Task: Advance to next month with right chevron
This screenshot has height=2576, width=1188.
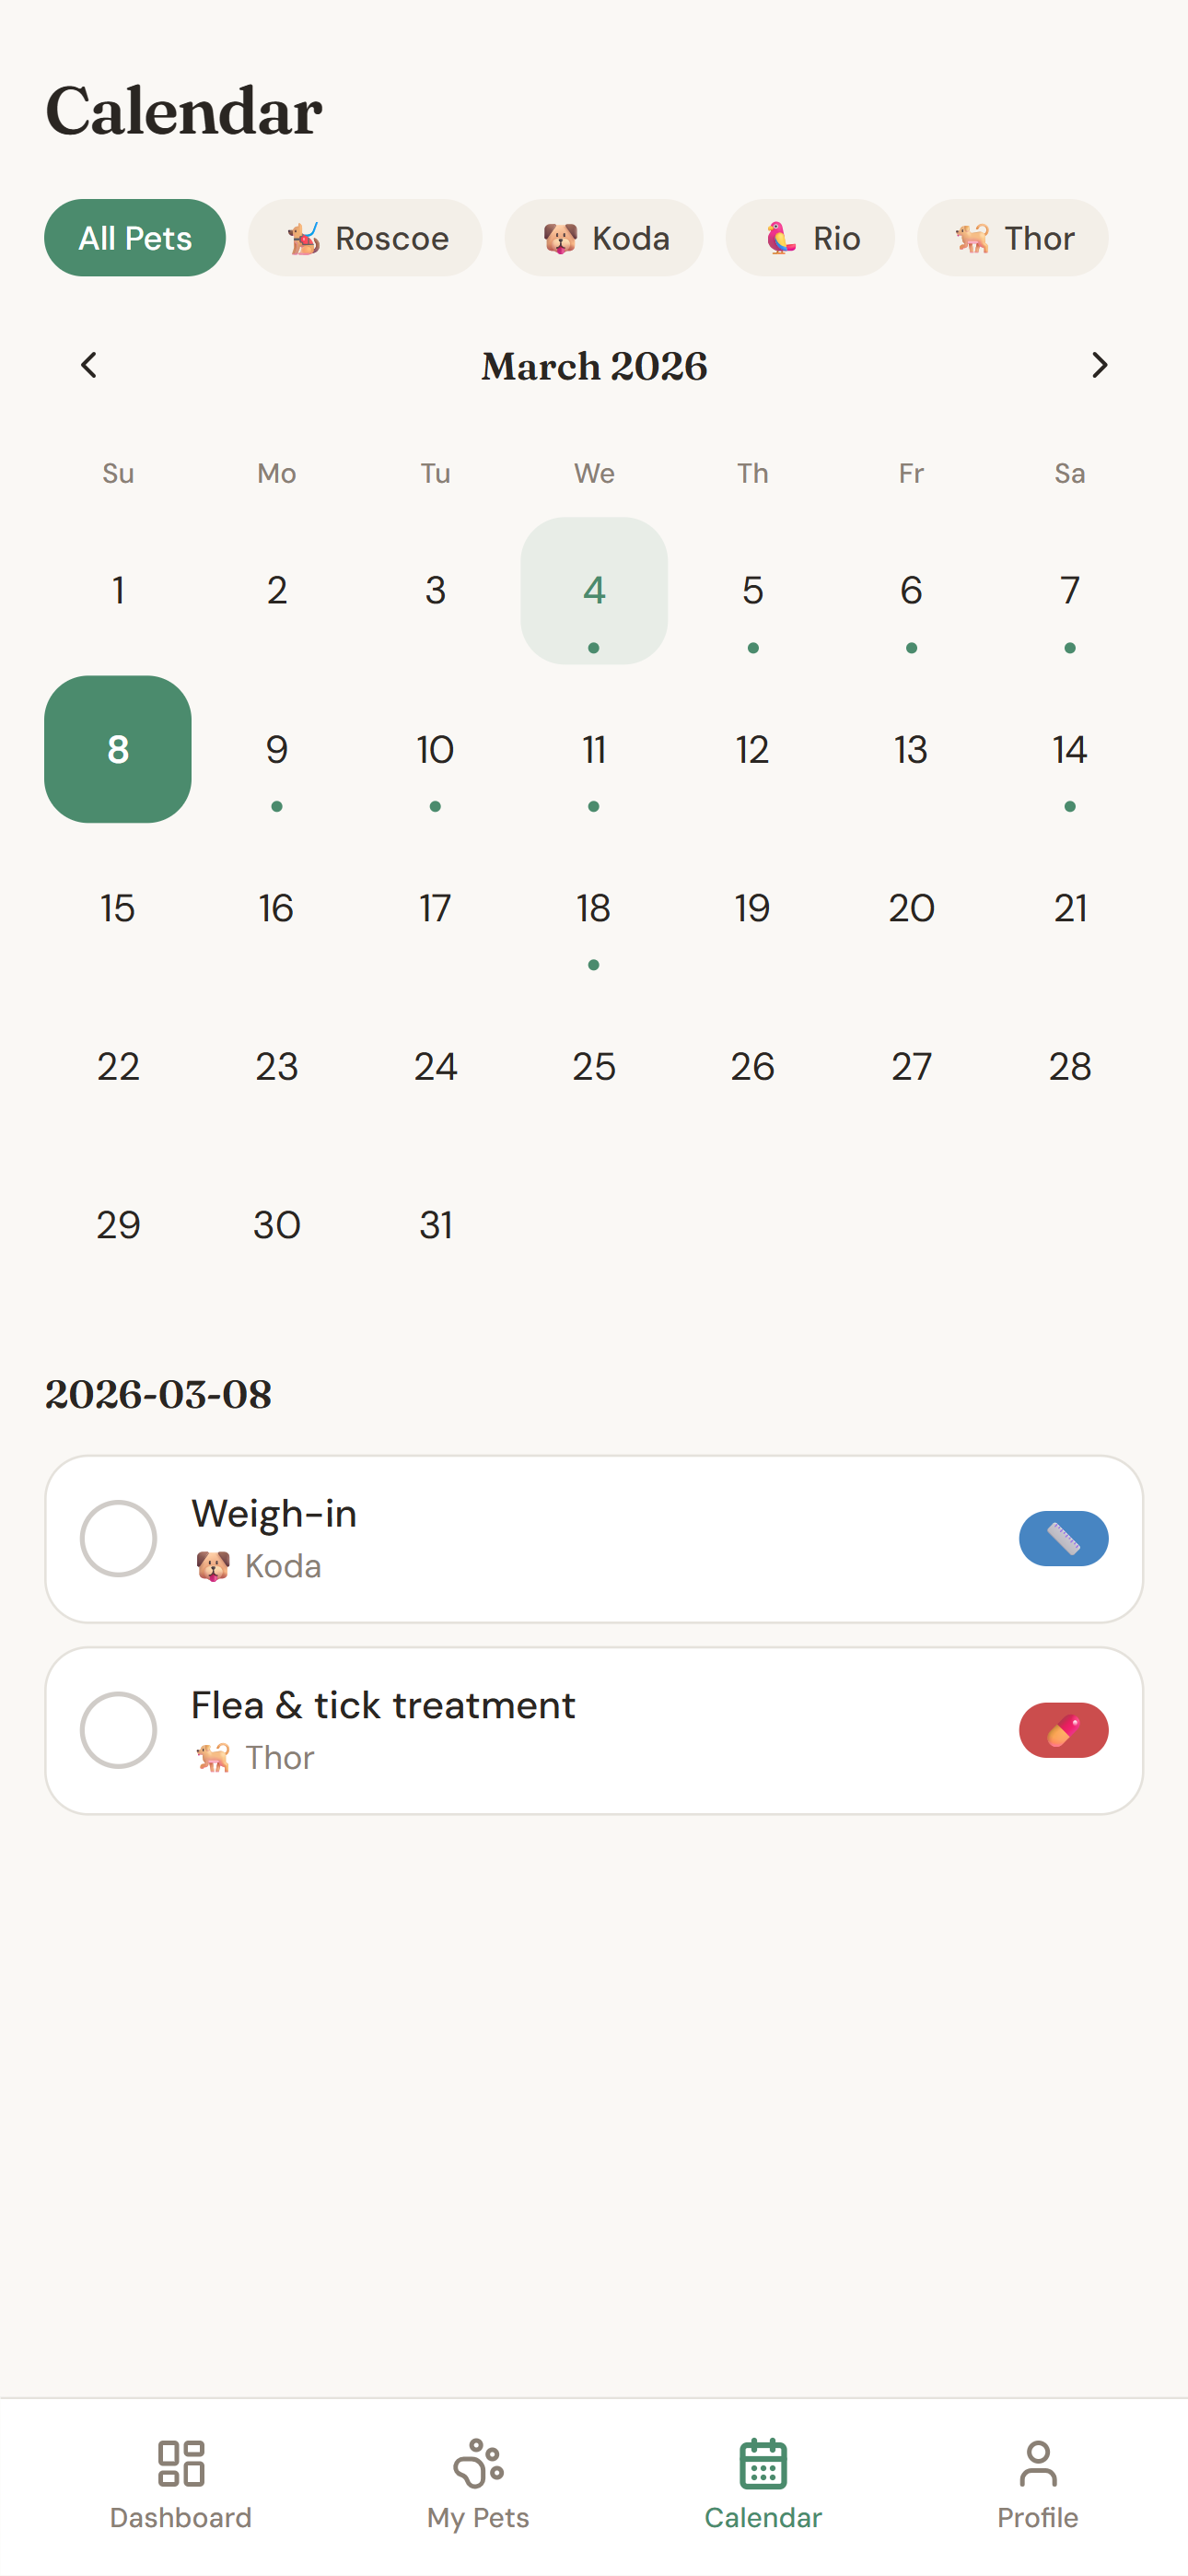Action: tap(1099, 365)
